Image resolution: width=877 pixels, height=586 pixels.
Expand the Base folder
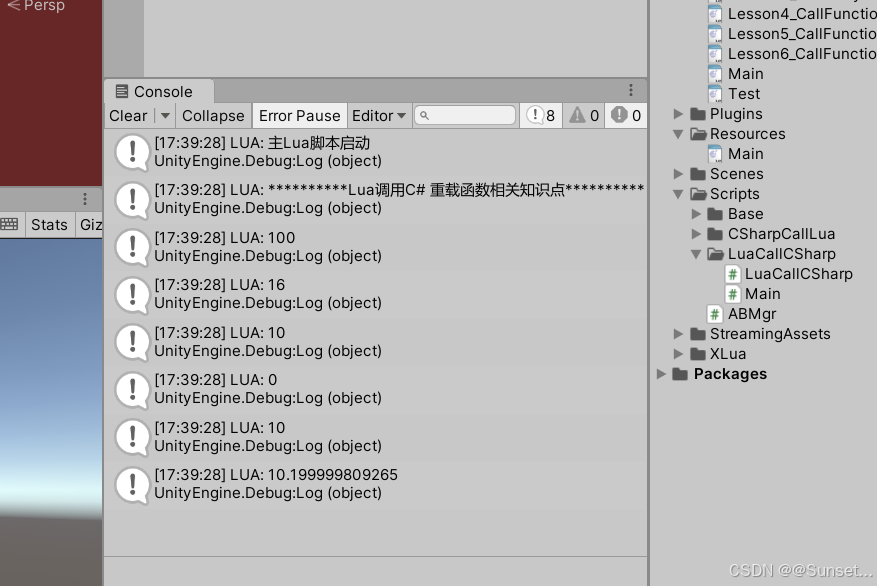coord(696,214)
